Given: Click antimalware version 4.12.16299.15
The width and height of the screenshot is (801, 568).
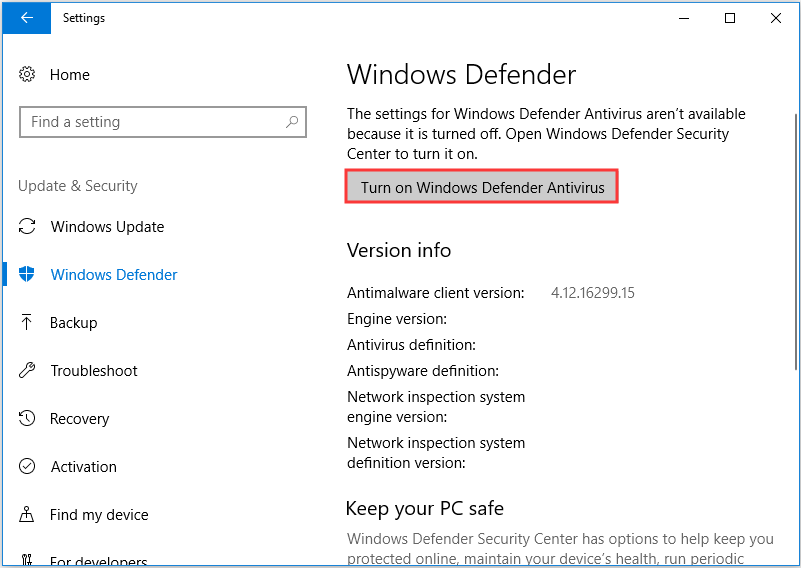Looking at the screenshot, I should 593,293.
